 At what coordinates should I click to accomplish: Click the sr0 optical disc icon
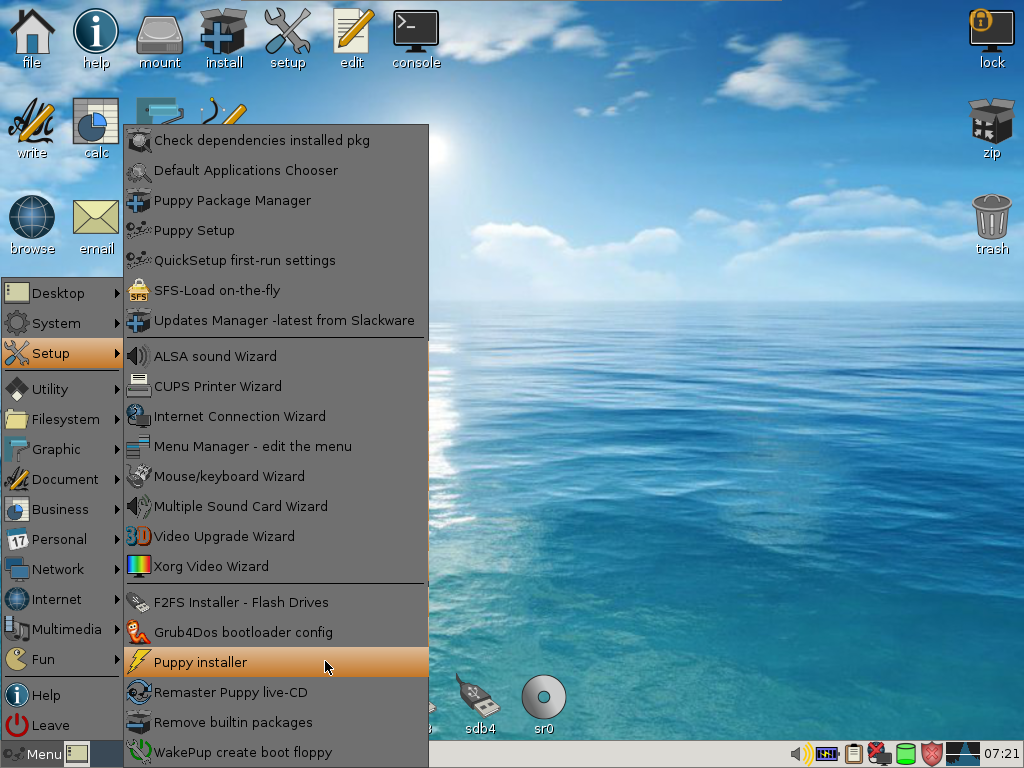pyautogui.click(x=543, y=705)
